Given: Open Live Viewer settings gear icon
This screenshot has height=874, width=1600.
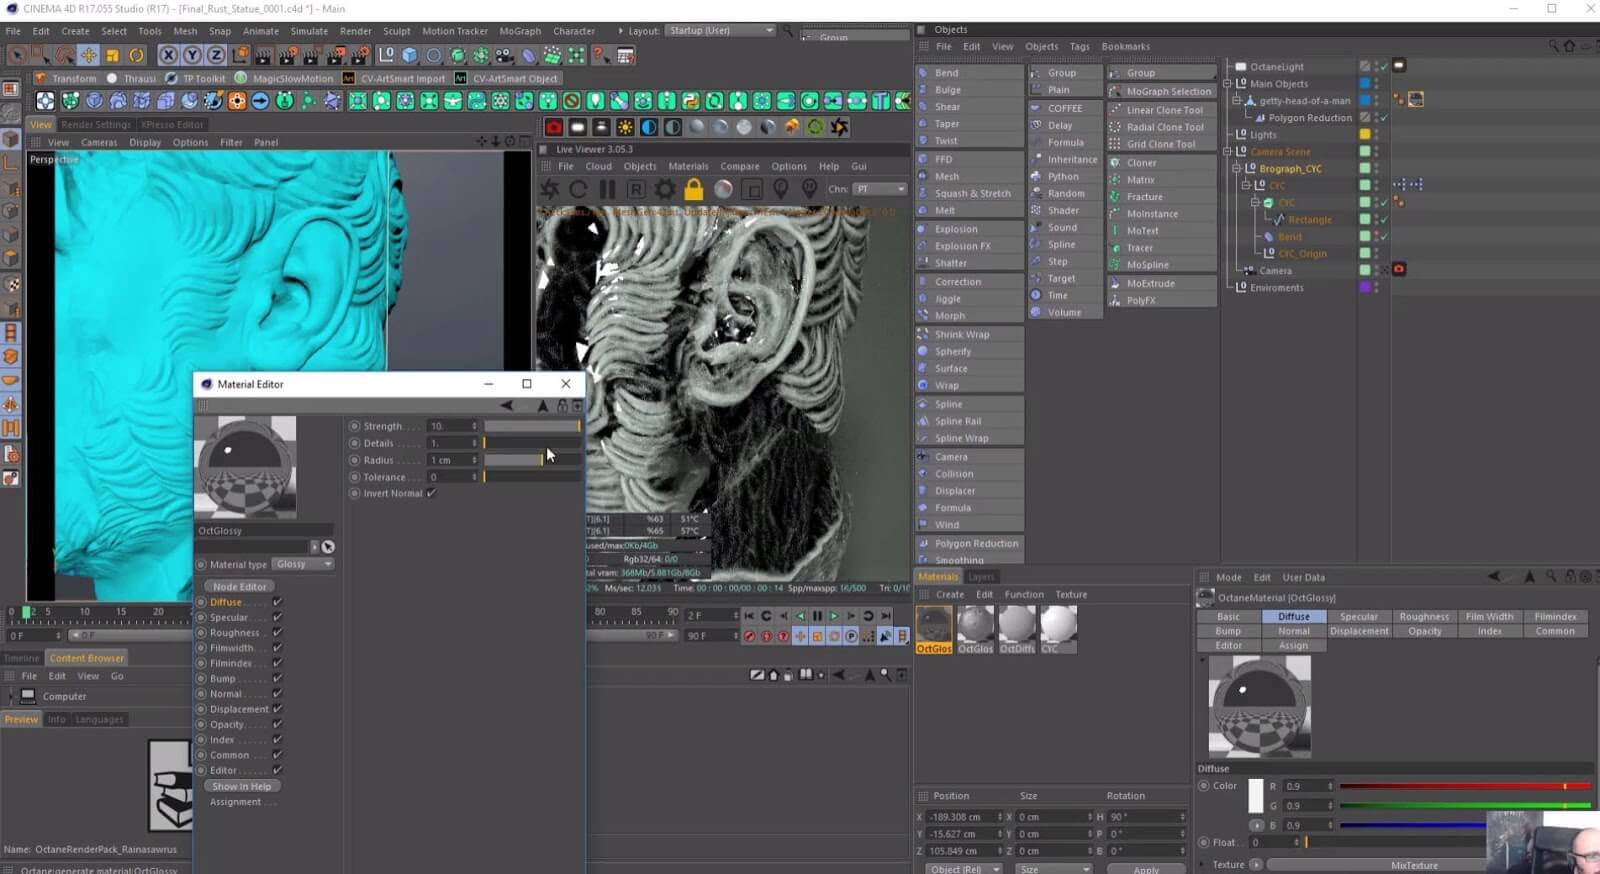Looking at the screenshot, I should pyautogui.click(x=664, y=190).
